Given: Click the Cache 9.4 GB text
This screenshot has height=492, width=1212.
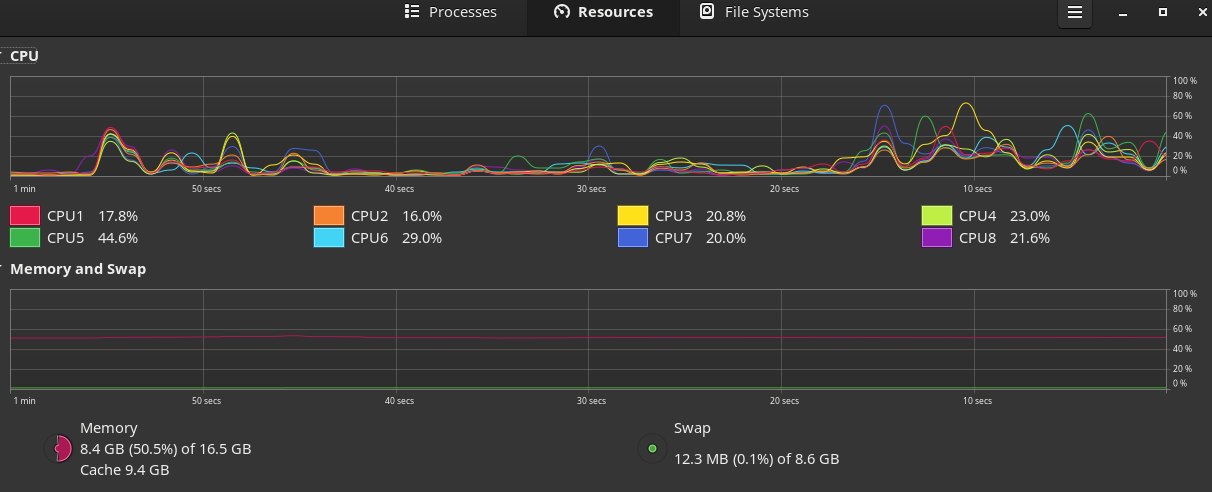Looking at the screenshot, I should [124, 469].
